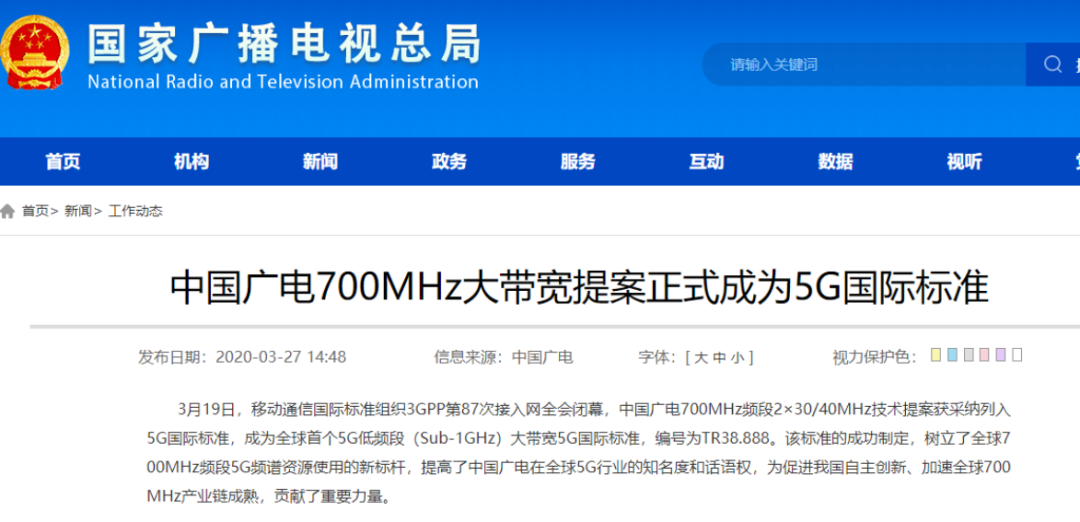Open the 视听 navigation tab
The height and width of the screenshot is (522, 1080).
(x=964, y=162)
